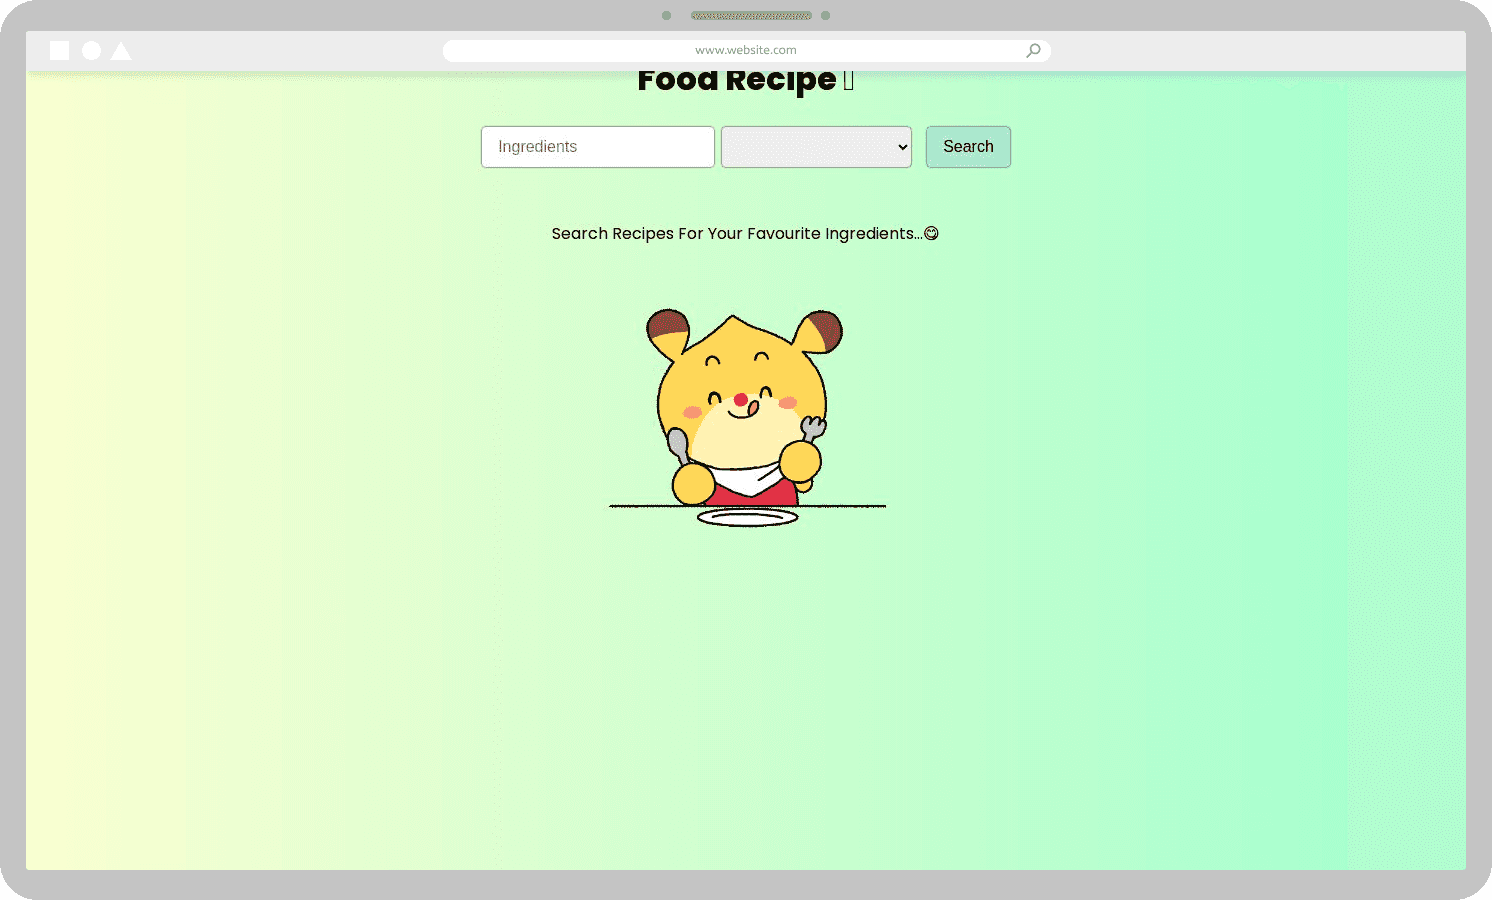Click the white plate below the mascot

747,517
